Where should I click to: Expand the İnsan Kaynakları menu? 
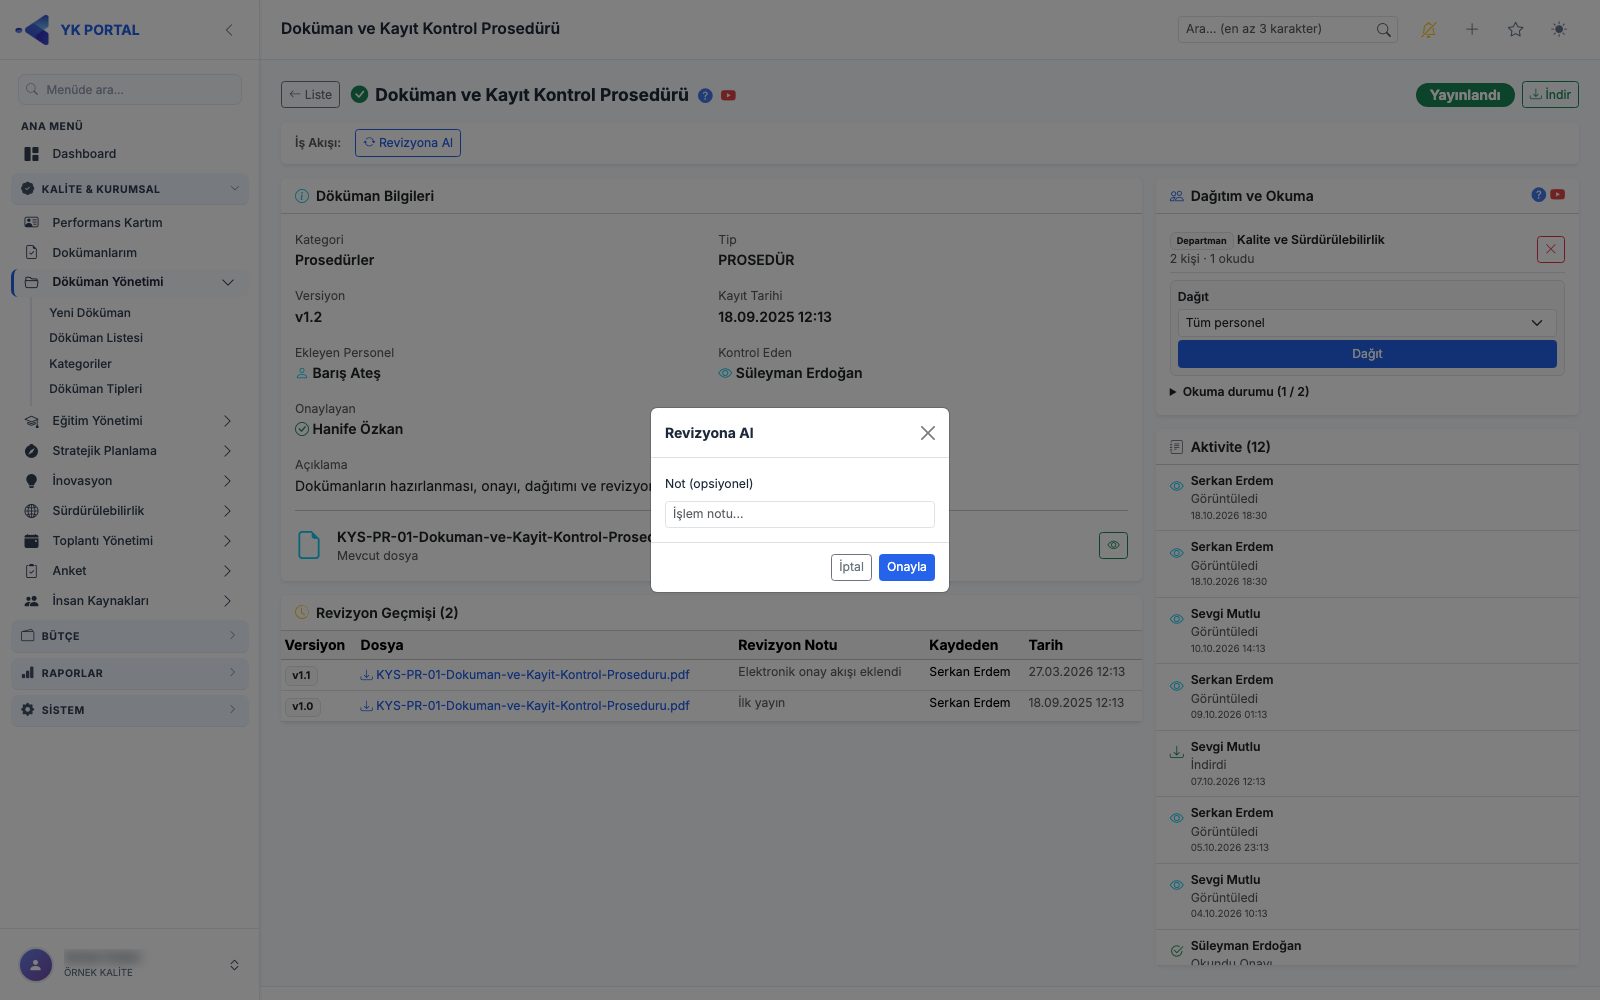coord(130,601)
